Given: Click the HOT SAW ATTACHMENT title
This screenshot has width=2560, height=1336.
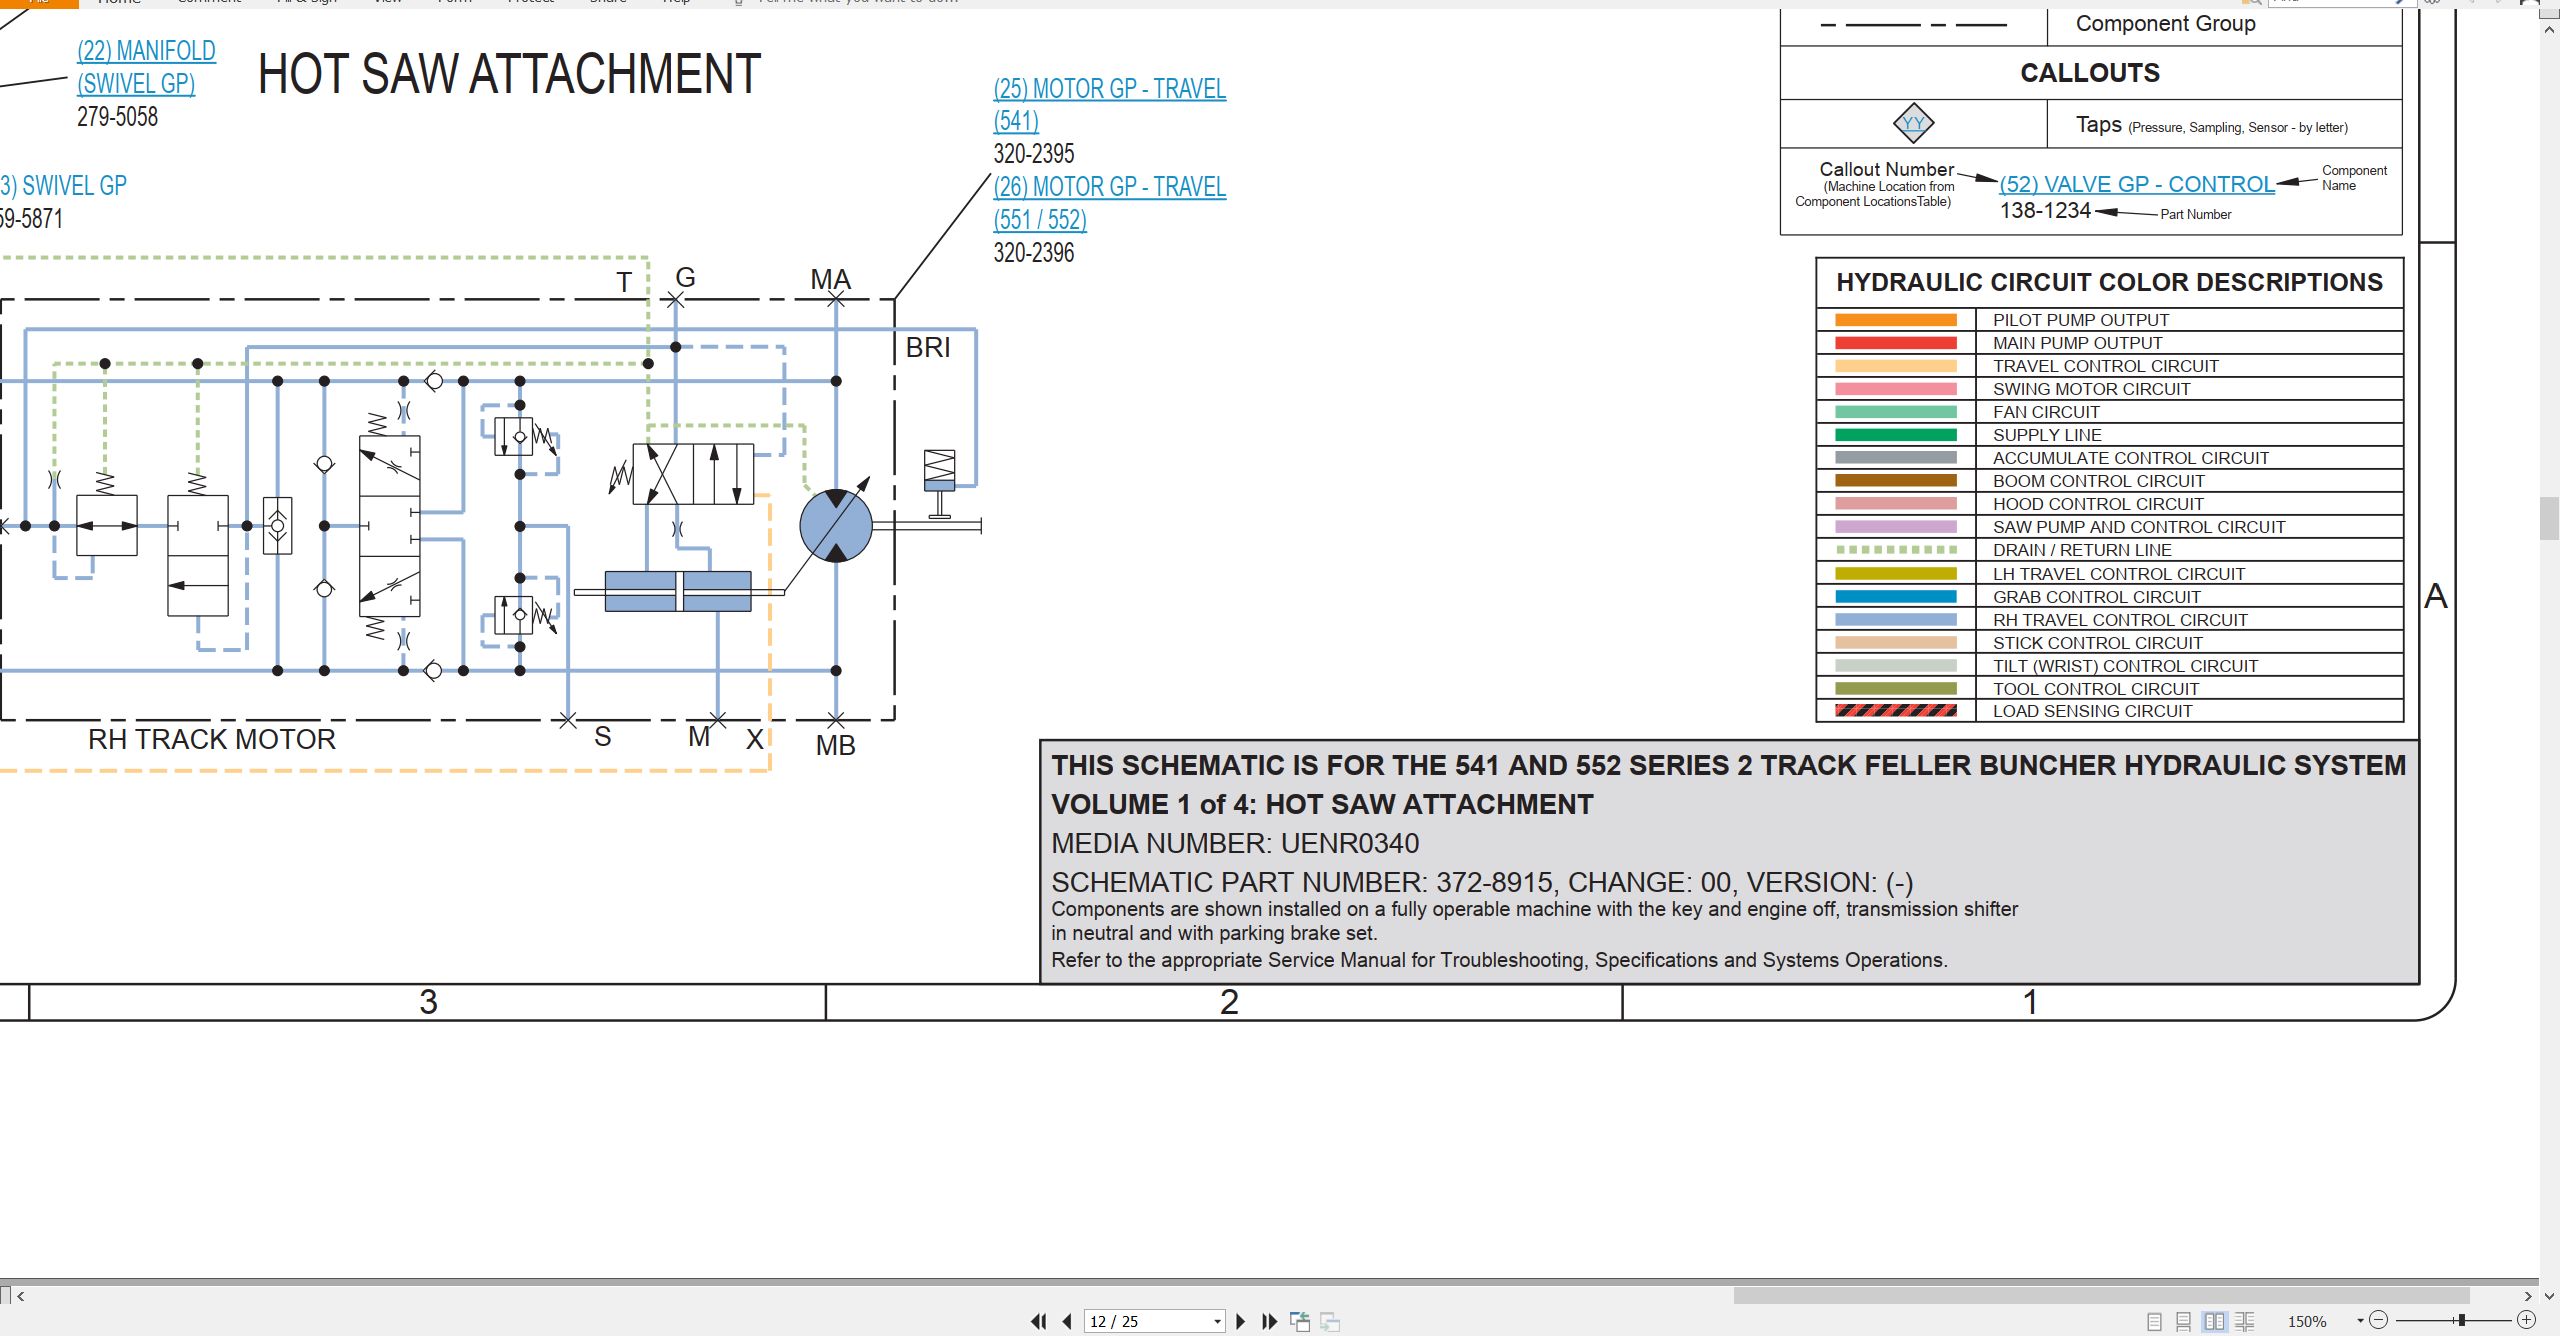Looking at the screenshot, I should click(509, 74).
